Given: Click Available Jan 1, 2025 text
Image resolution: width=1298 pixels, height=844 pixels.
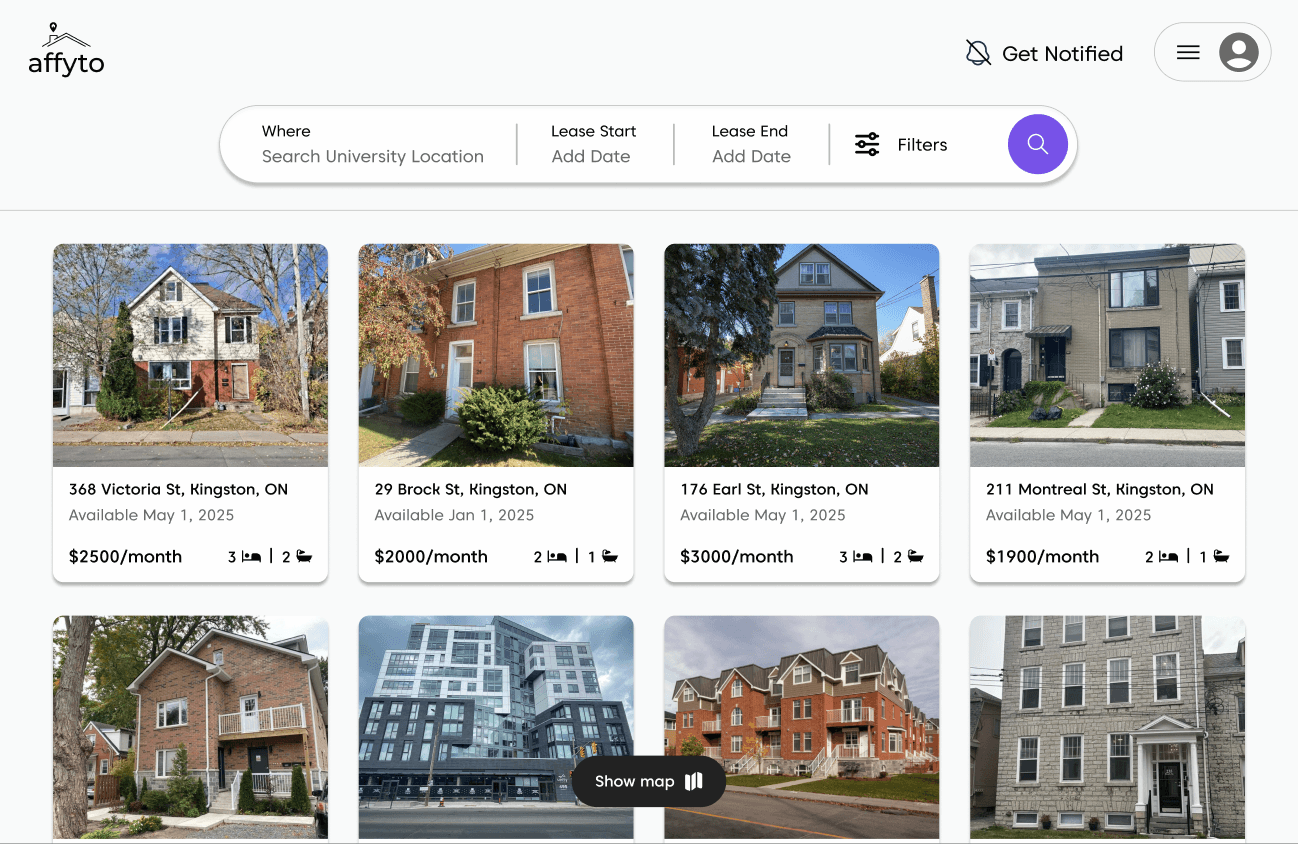Looking at the screenshot, I should pyautogui.click(x=454, y=515).
